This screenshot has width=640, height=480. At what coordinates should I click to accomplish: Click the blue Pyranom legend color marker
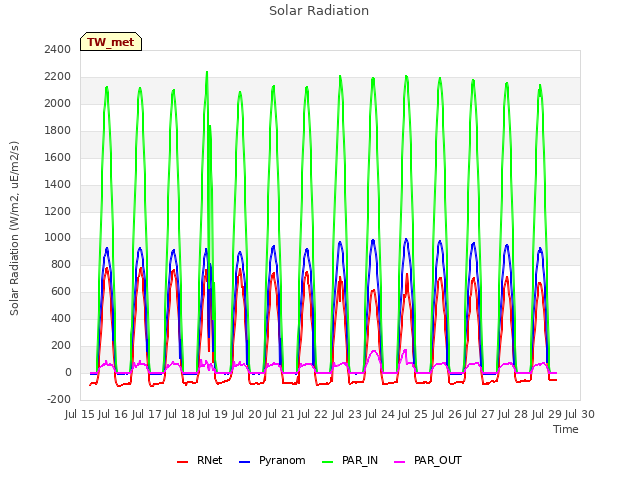point(244,462)
